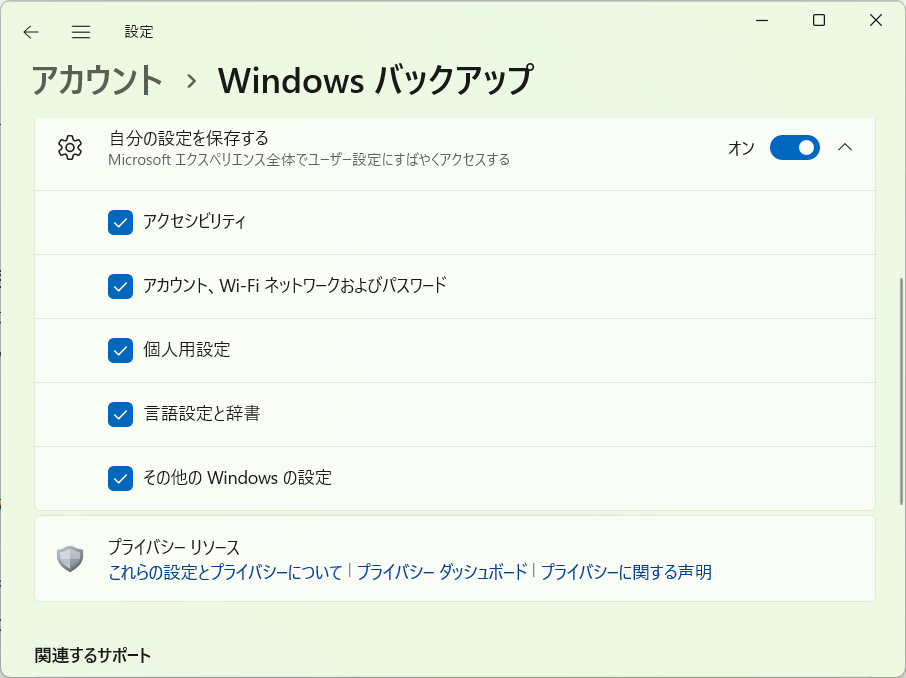Viewport: 906px width, 678px height.
Task: Go back using the back arrow icon
Action: pyautogui.click(x=31, y=32)
